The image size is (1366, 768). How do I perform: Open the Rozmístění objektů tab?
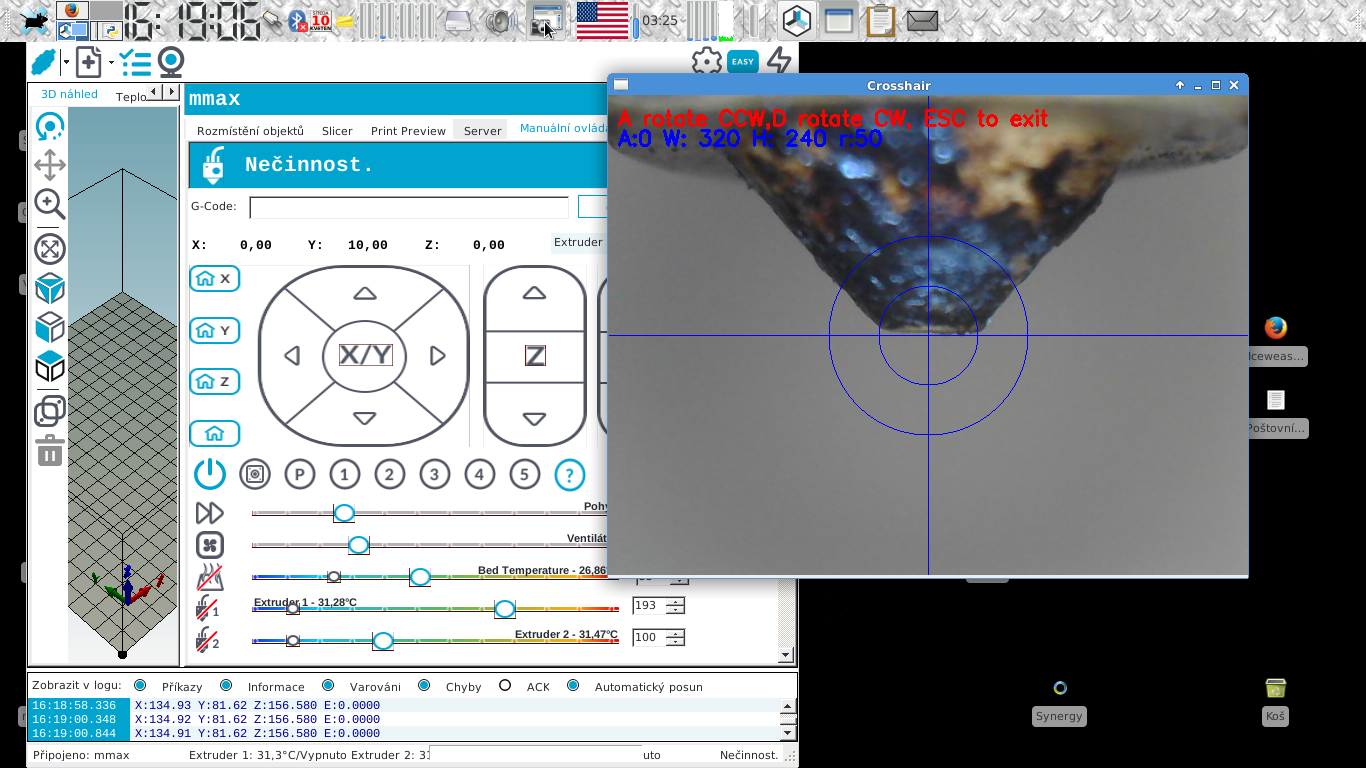[250, 131]
